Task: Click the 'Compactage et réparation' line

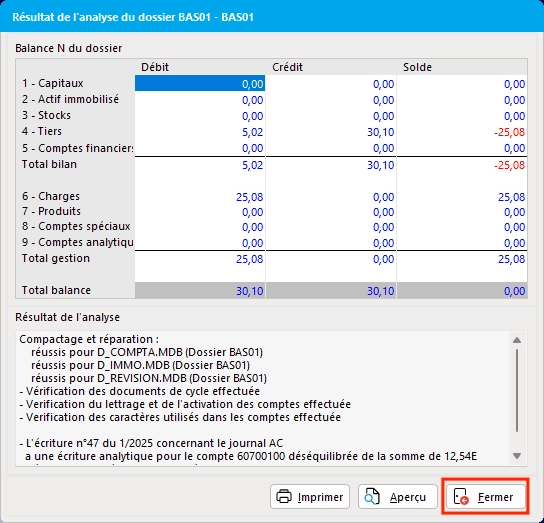Action: (x=89, y=339)
